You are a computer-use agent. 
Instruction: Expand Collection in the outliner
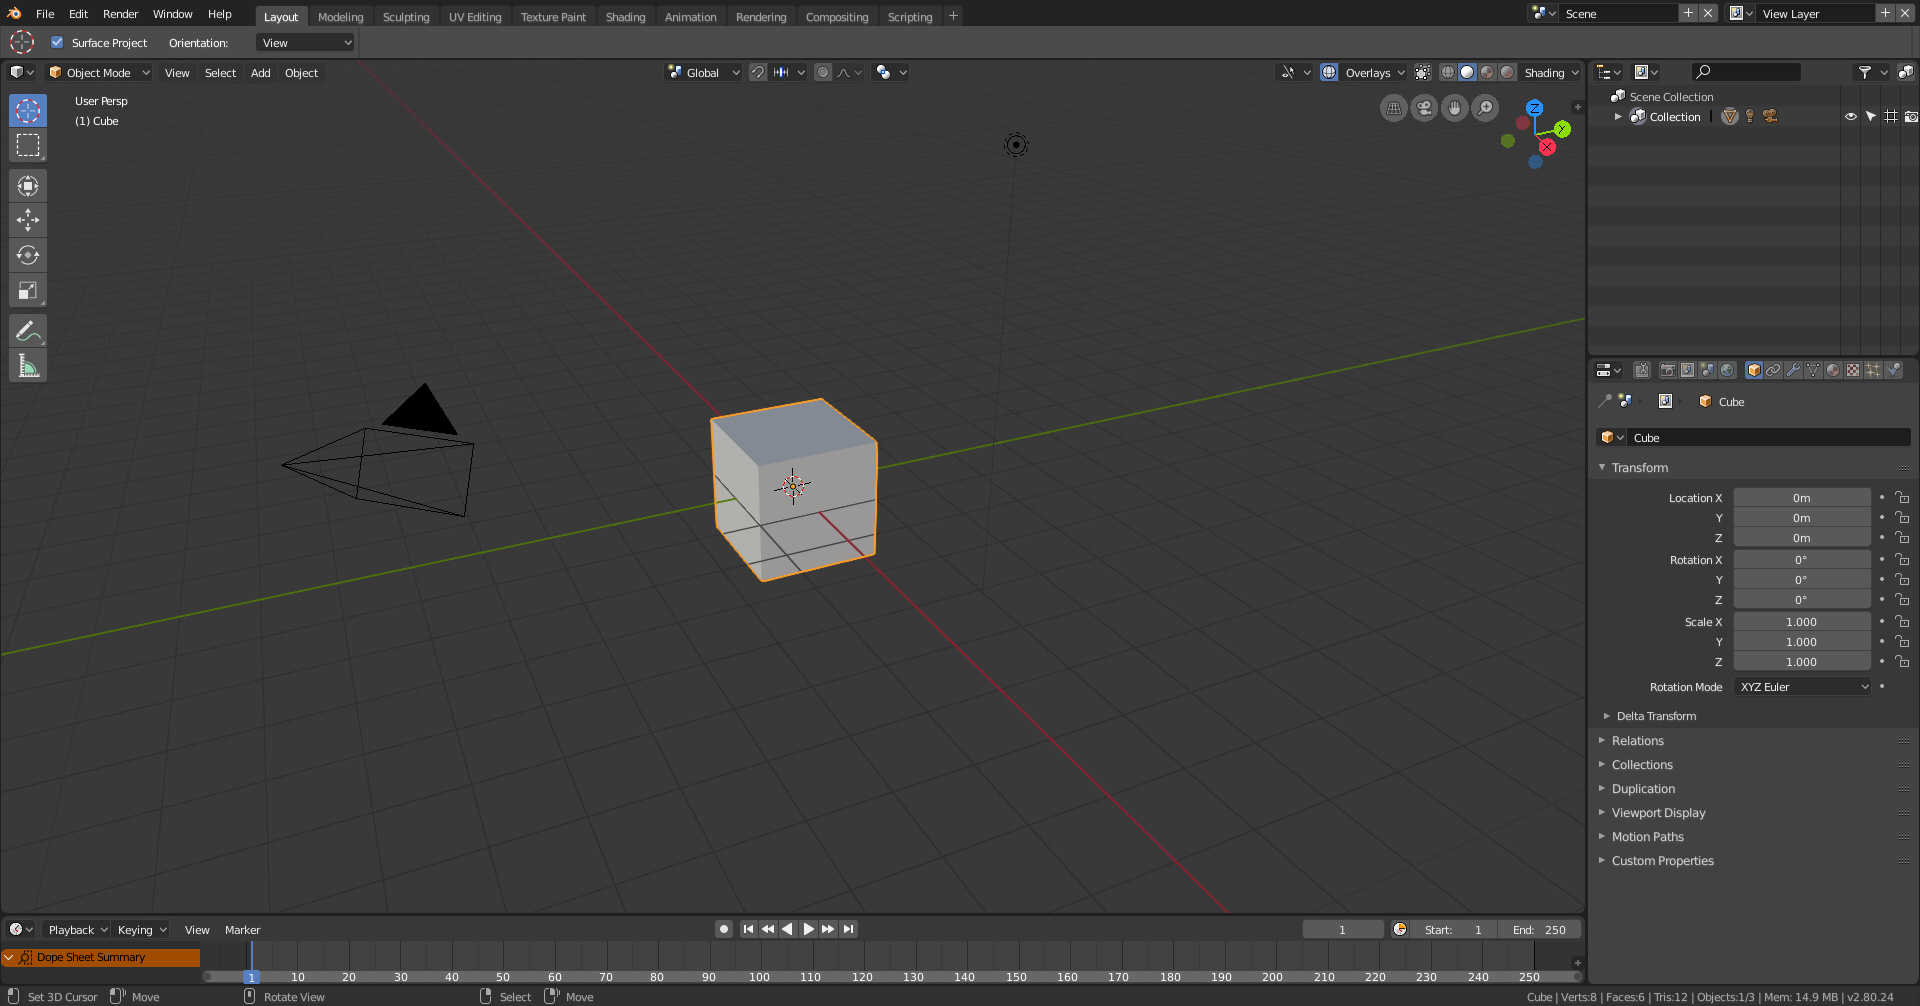[1618, 117]
